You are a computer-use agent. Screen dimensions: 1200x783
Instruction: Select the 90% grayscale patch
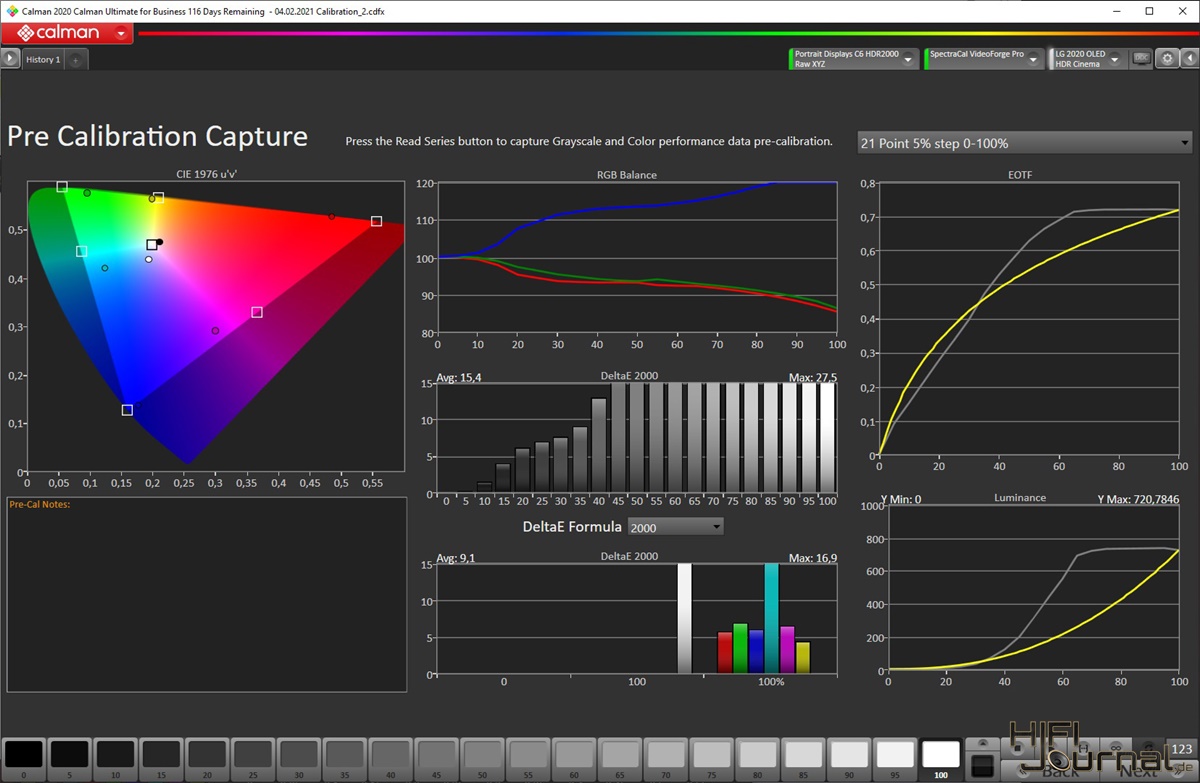click(849, 759)
